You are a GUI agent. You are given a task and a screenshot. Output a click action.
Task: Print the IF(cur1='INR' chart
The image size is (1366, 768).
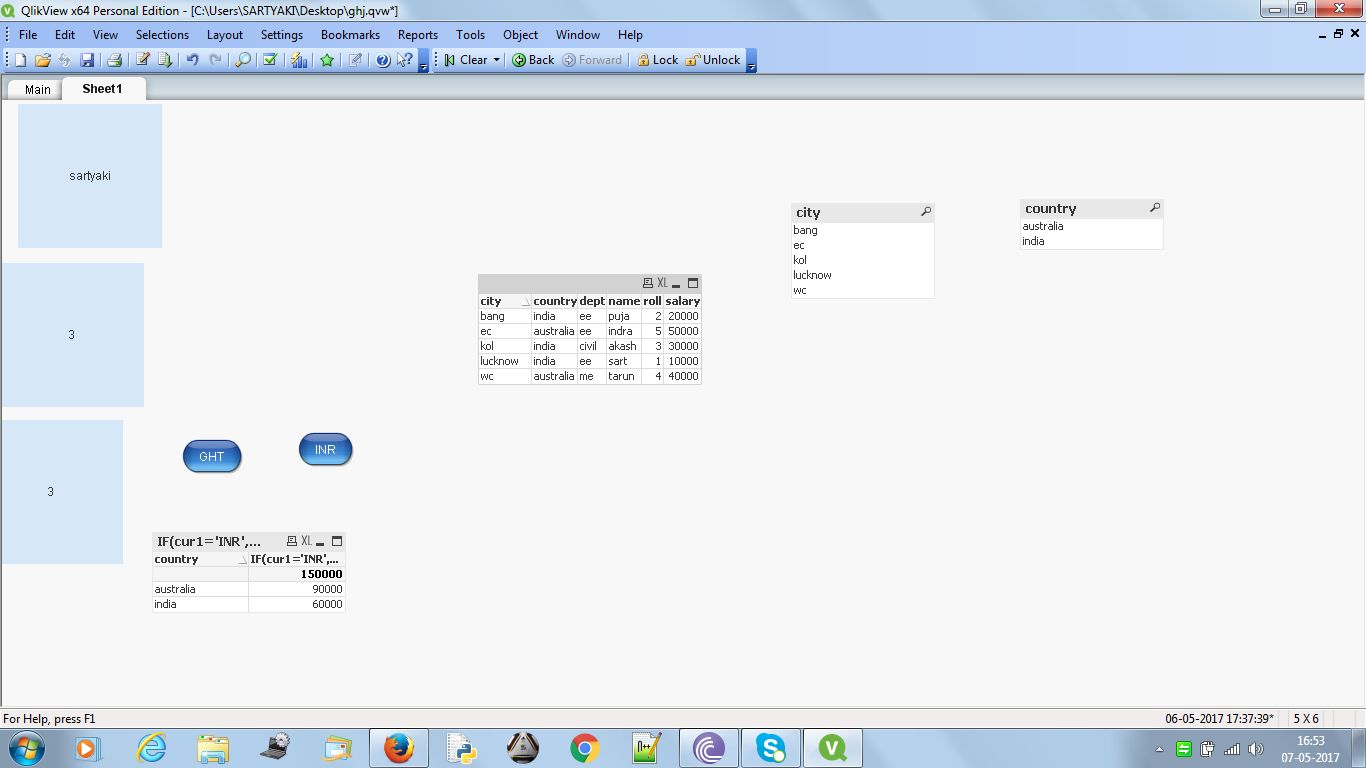(x=292, y=541)
